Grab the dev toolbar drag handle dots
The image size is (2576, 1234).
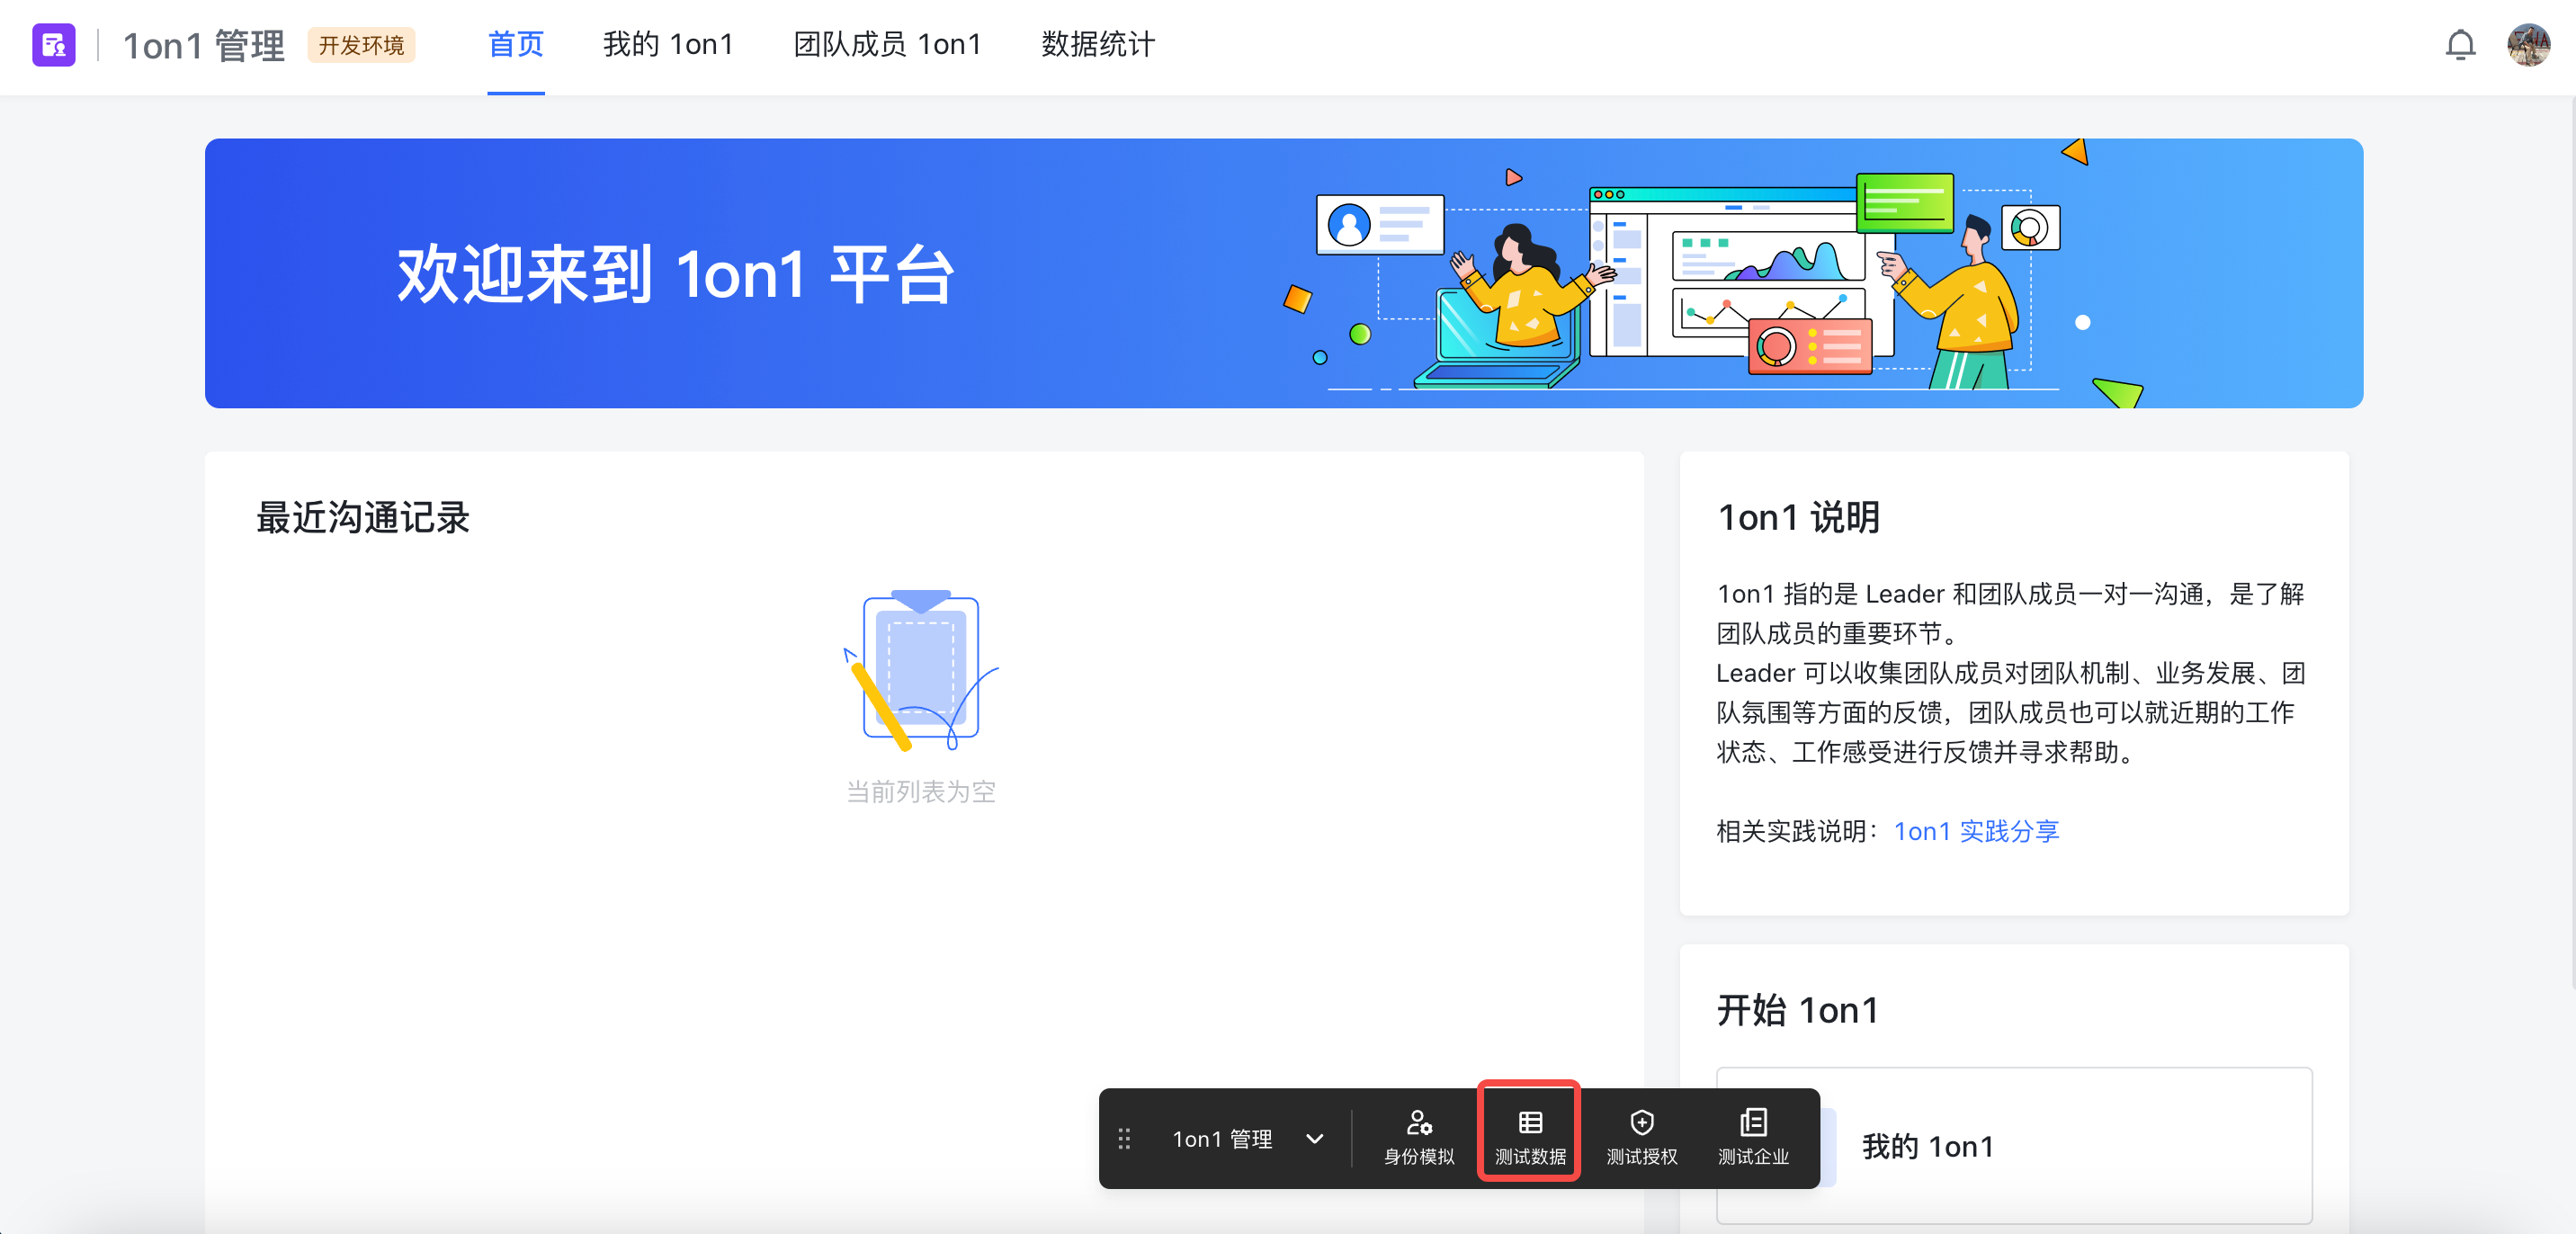tap(1124, 1139)
